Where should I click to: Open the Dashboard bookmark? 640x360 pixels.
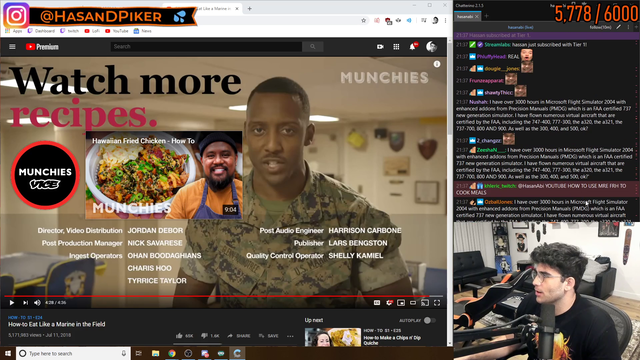(41, 31)
